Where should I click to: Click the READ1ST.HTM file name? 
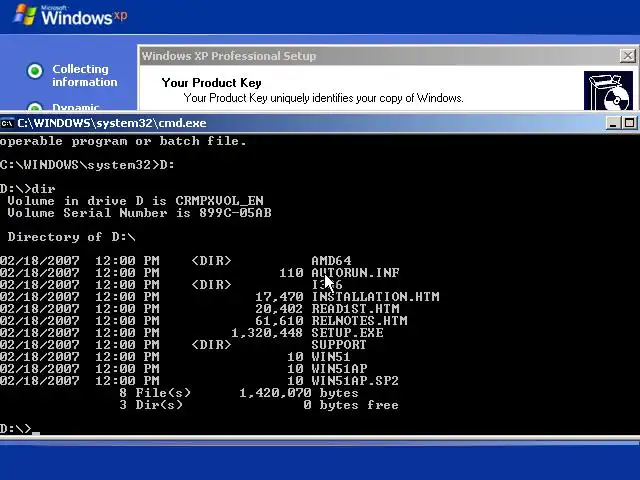tap(355, 309)
